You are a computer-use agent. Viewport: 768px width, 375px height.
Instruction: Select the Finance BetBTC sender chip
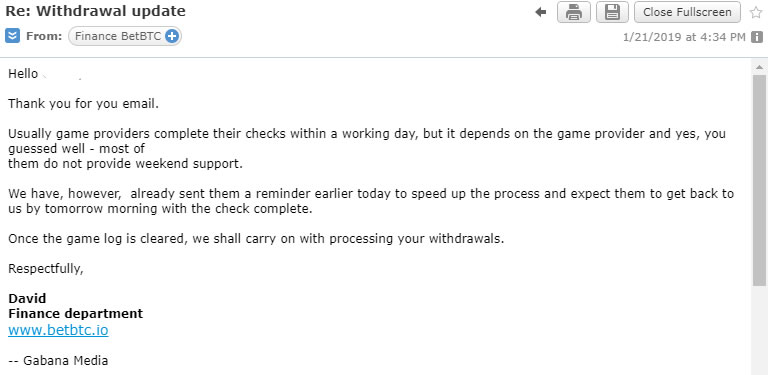pyautogui.click(x=125, y=36)
